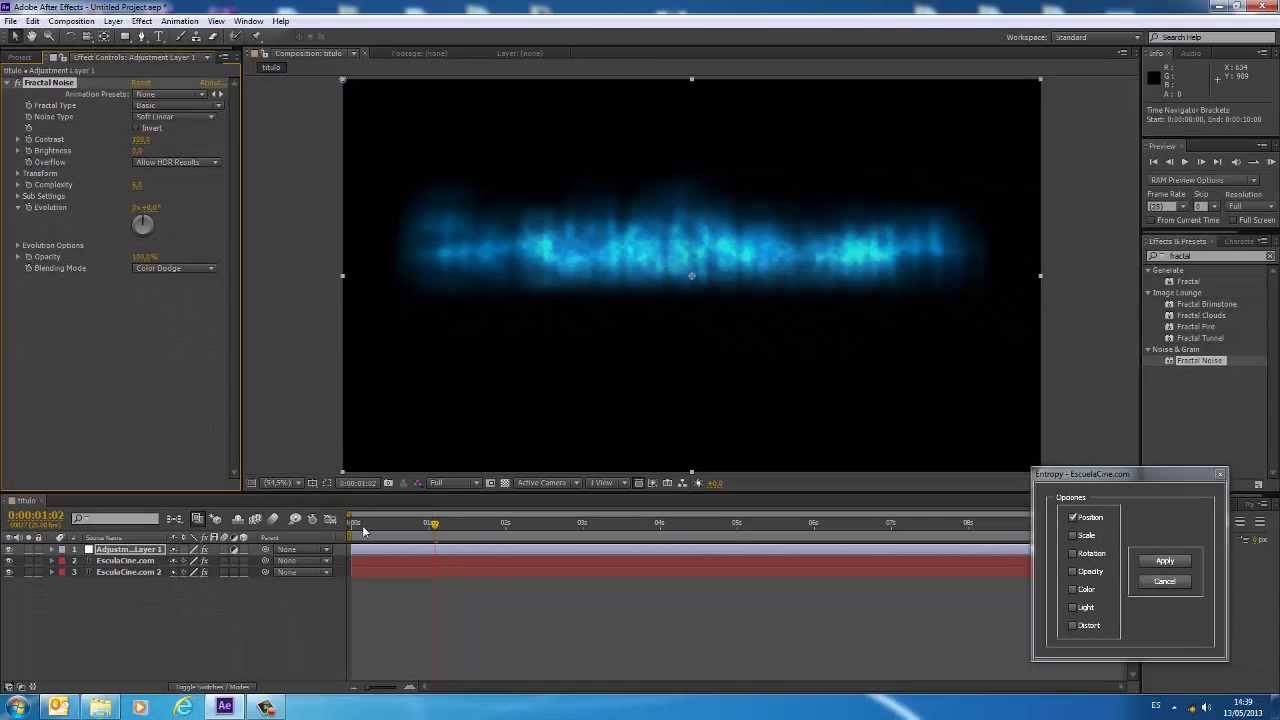Open the Effect menu
Screen dimensions: 1280x720
(x=141, y=21)
